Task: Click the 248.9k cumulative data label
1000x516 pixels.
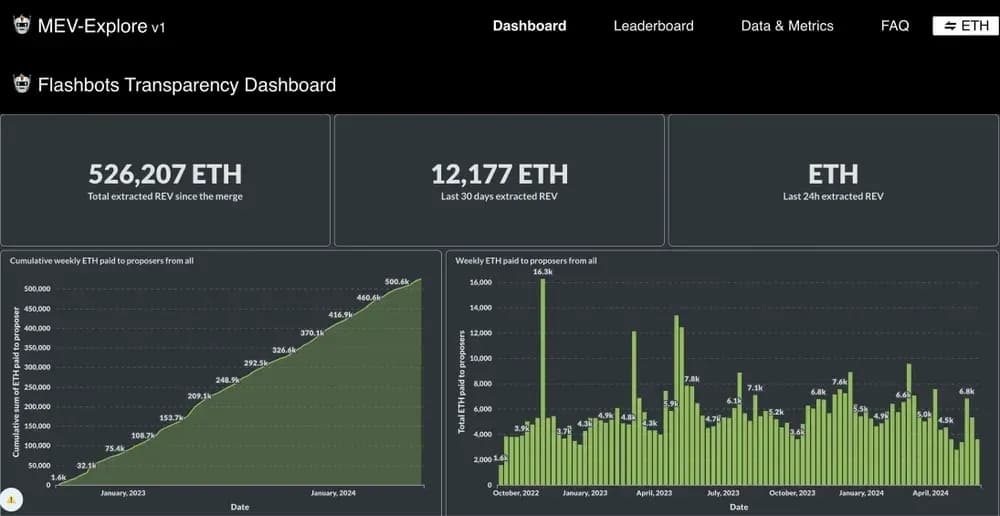Action: pos(228,380)
